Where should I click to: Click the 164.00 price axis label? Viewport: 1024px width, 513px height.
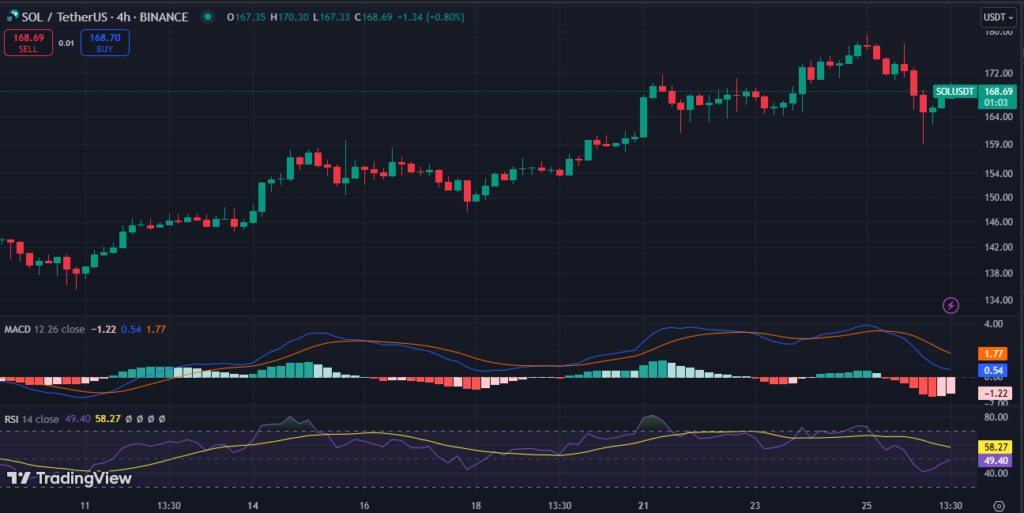999,117
